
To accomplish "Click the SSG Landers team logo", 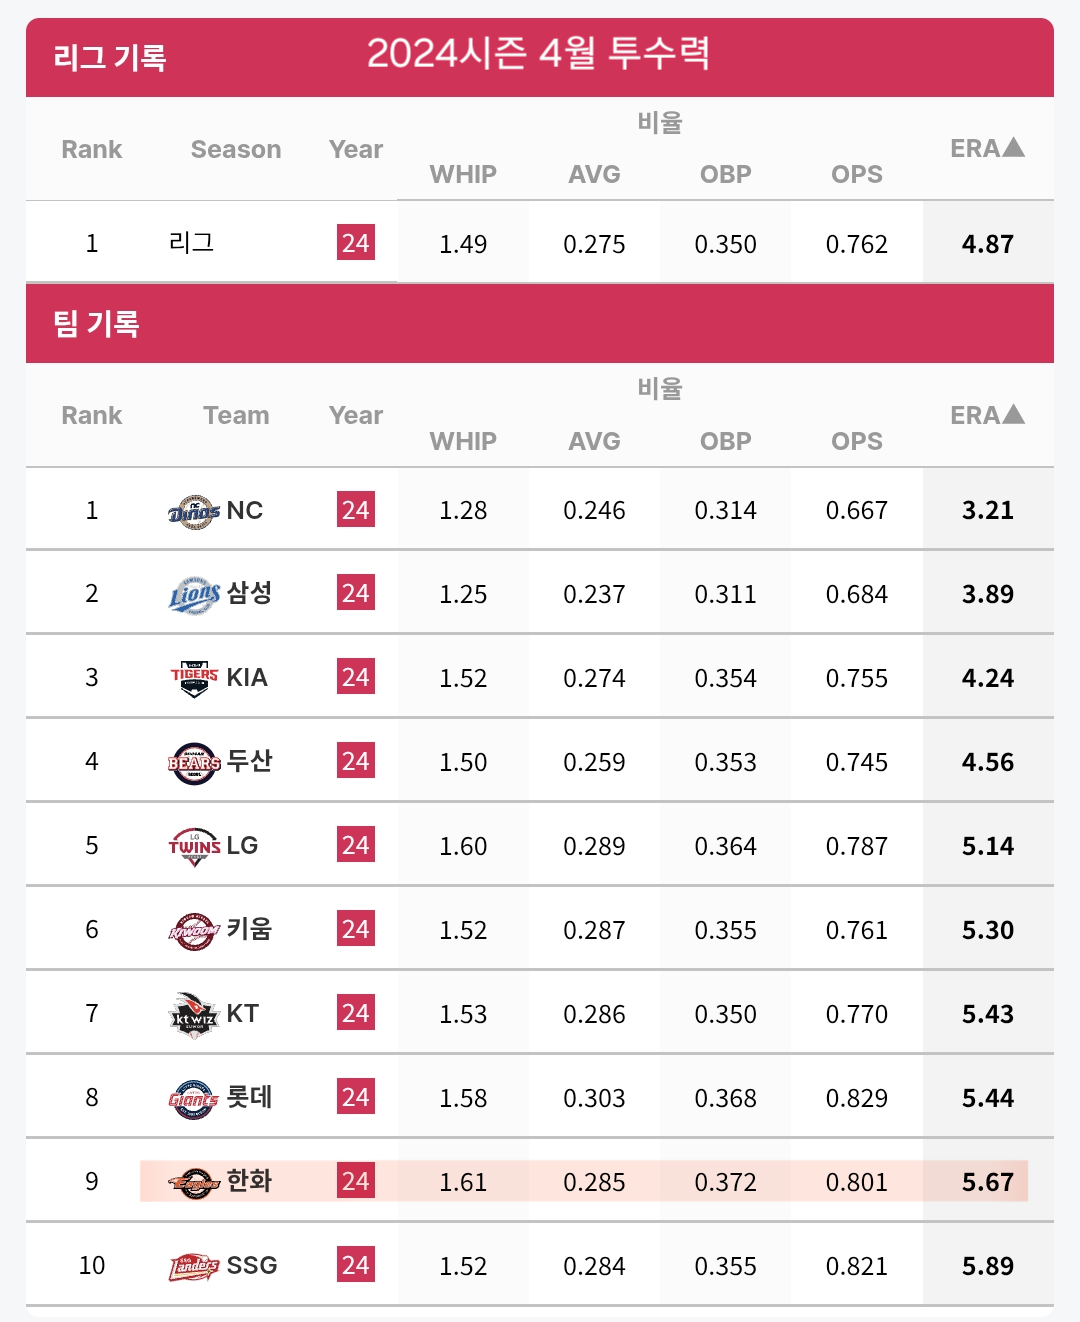I will 194,1267.
